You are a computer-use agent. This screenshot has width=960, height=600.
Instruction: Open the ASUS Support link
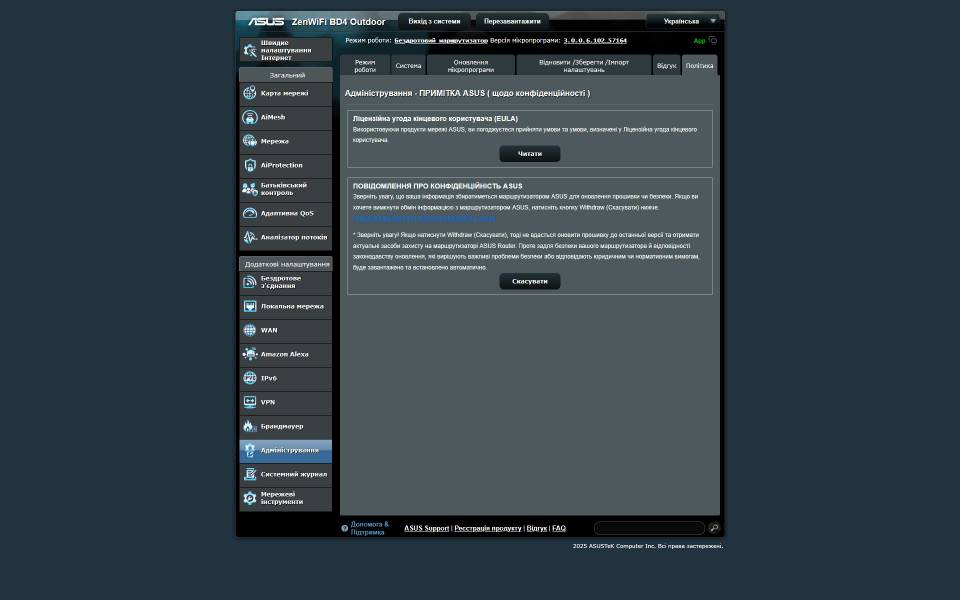(426, 528)
